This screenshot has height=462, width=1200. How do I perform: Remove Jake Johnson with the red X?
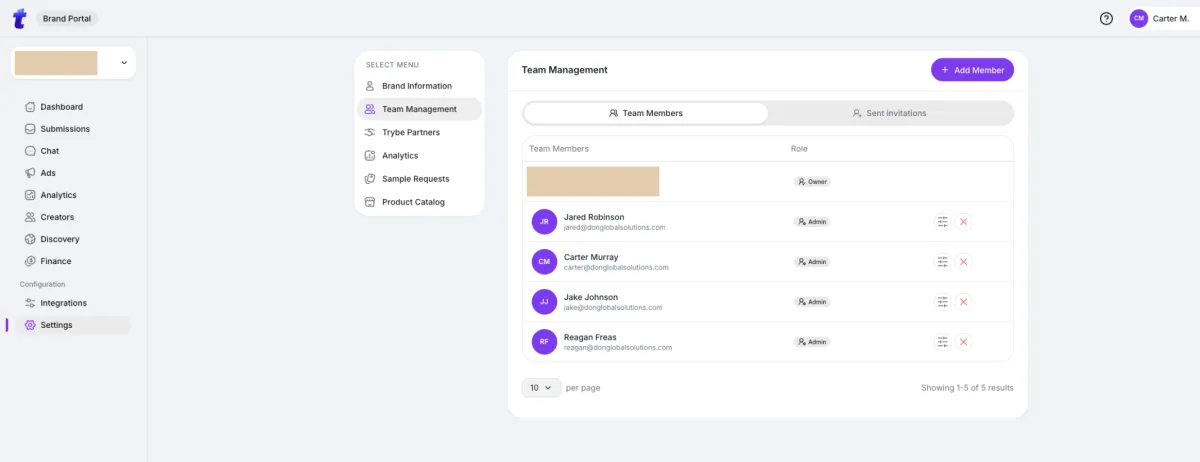[964, 302]
